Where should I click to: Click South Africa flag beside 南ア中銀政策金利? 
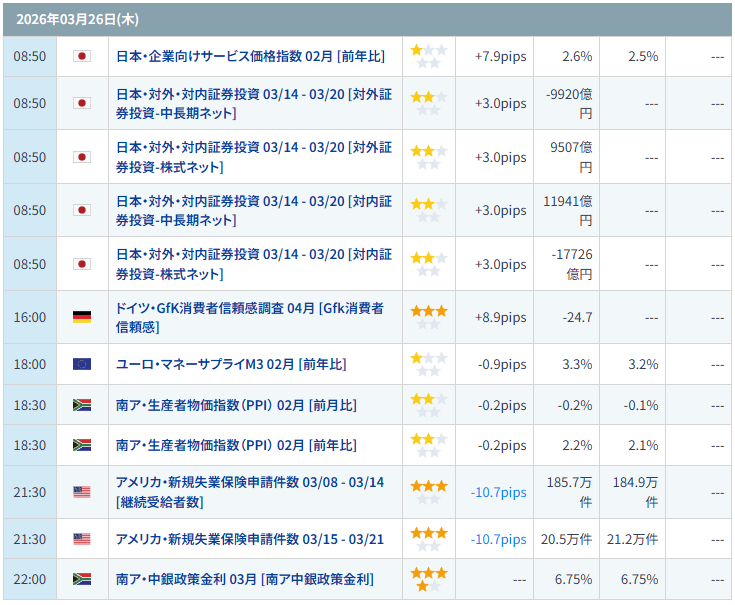tap(82, 579)
